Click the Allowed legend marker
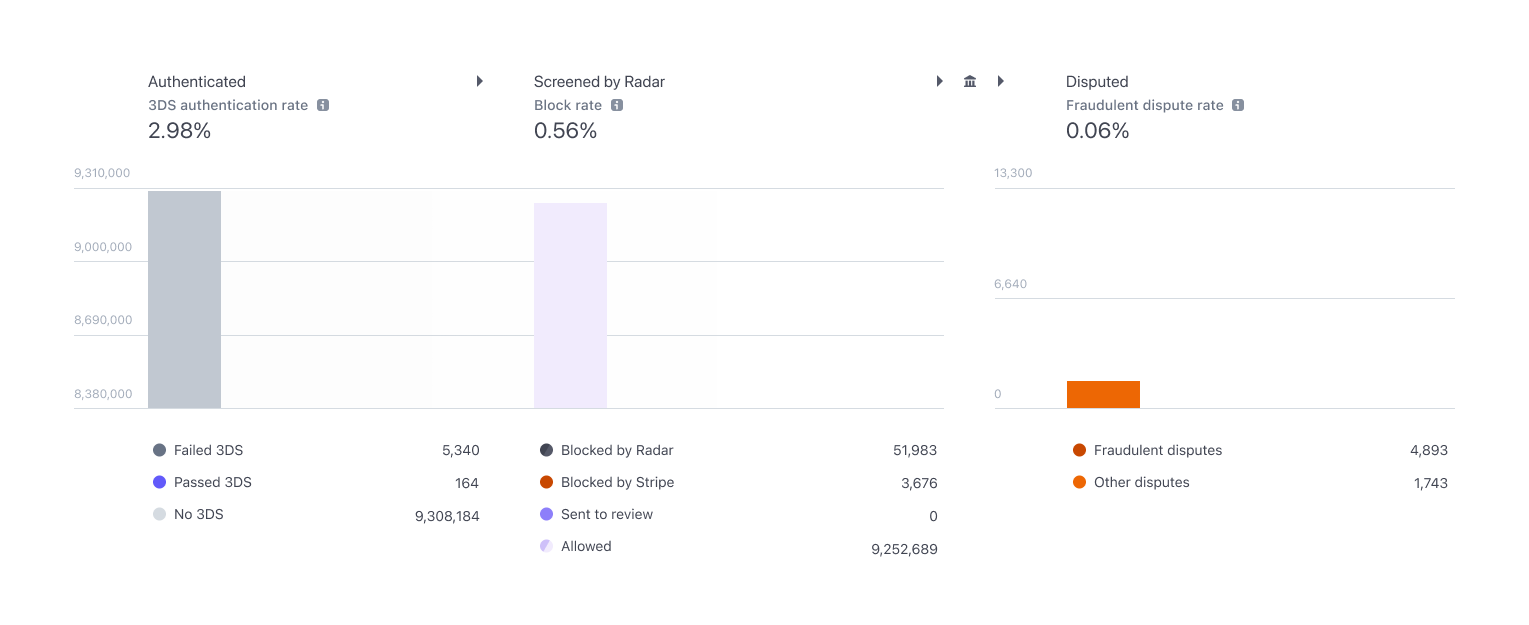The height and width of the screenshot is (625, 1529). tap(546, 547)
